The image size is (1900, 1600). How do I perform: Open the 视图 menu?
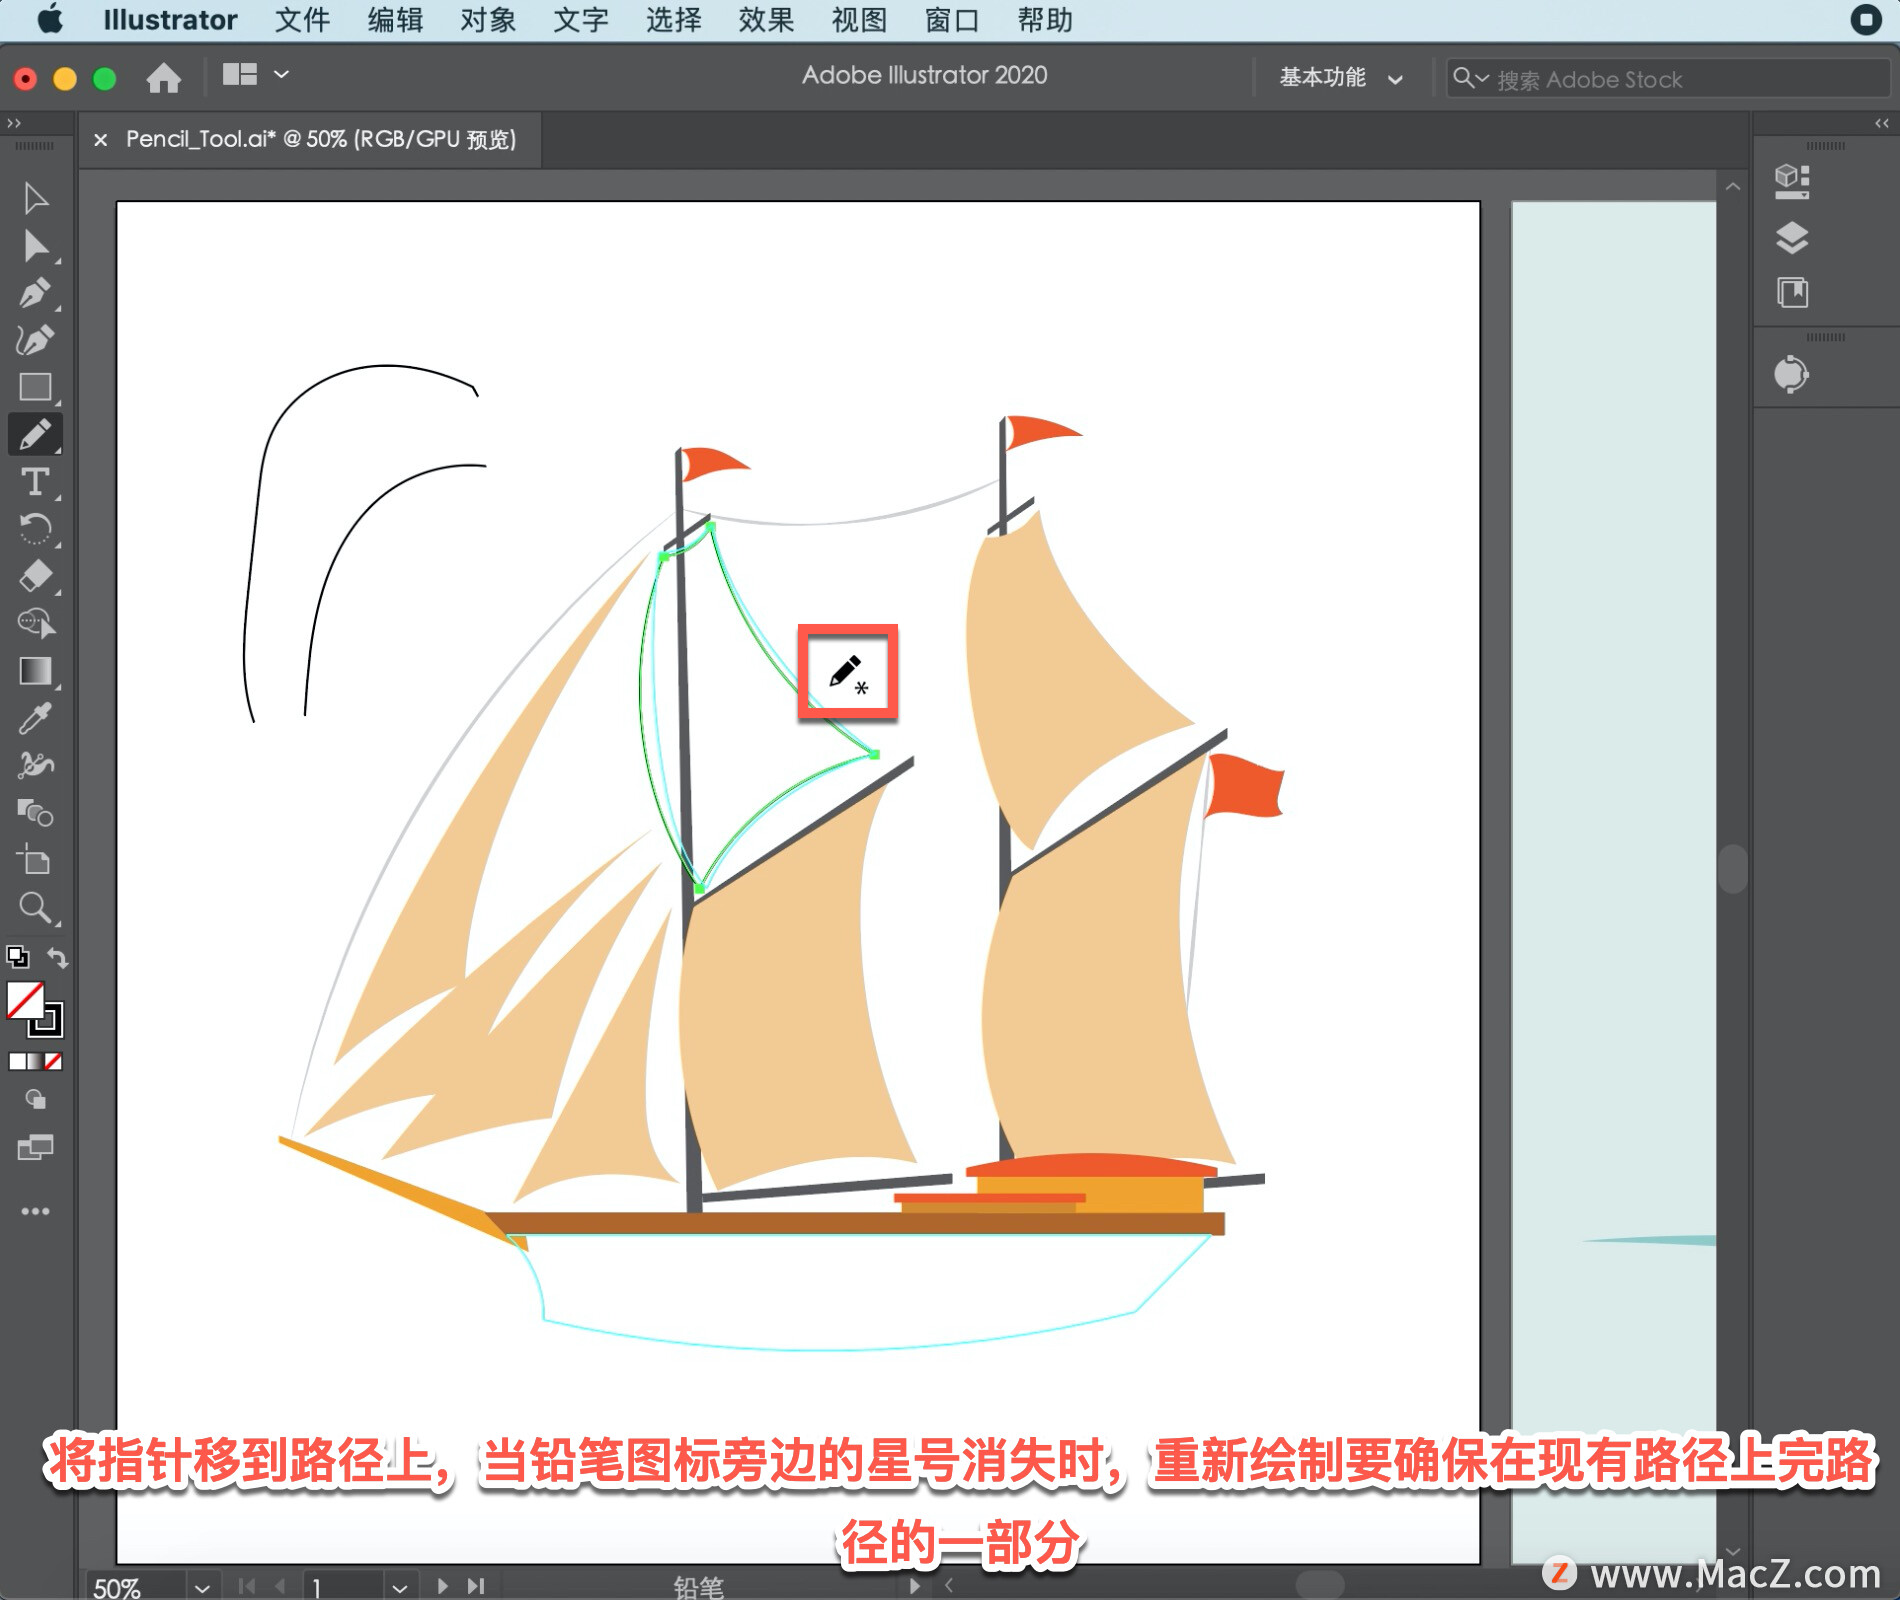[x=859, y=20]
